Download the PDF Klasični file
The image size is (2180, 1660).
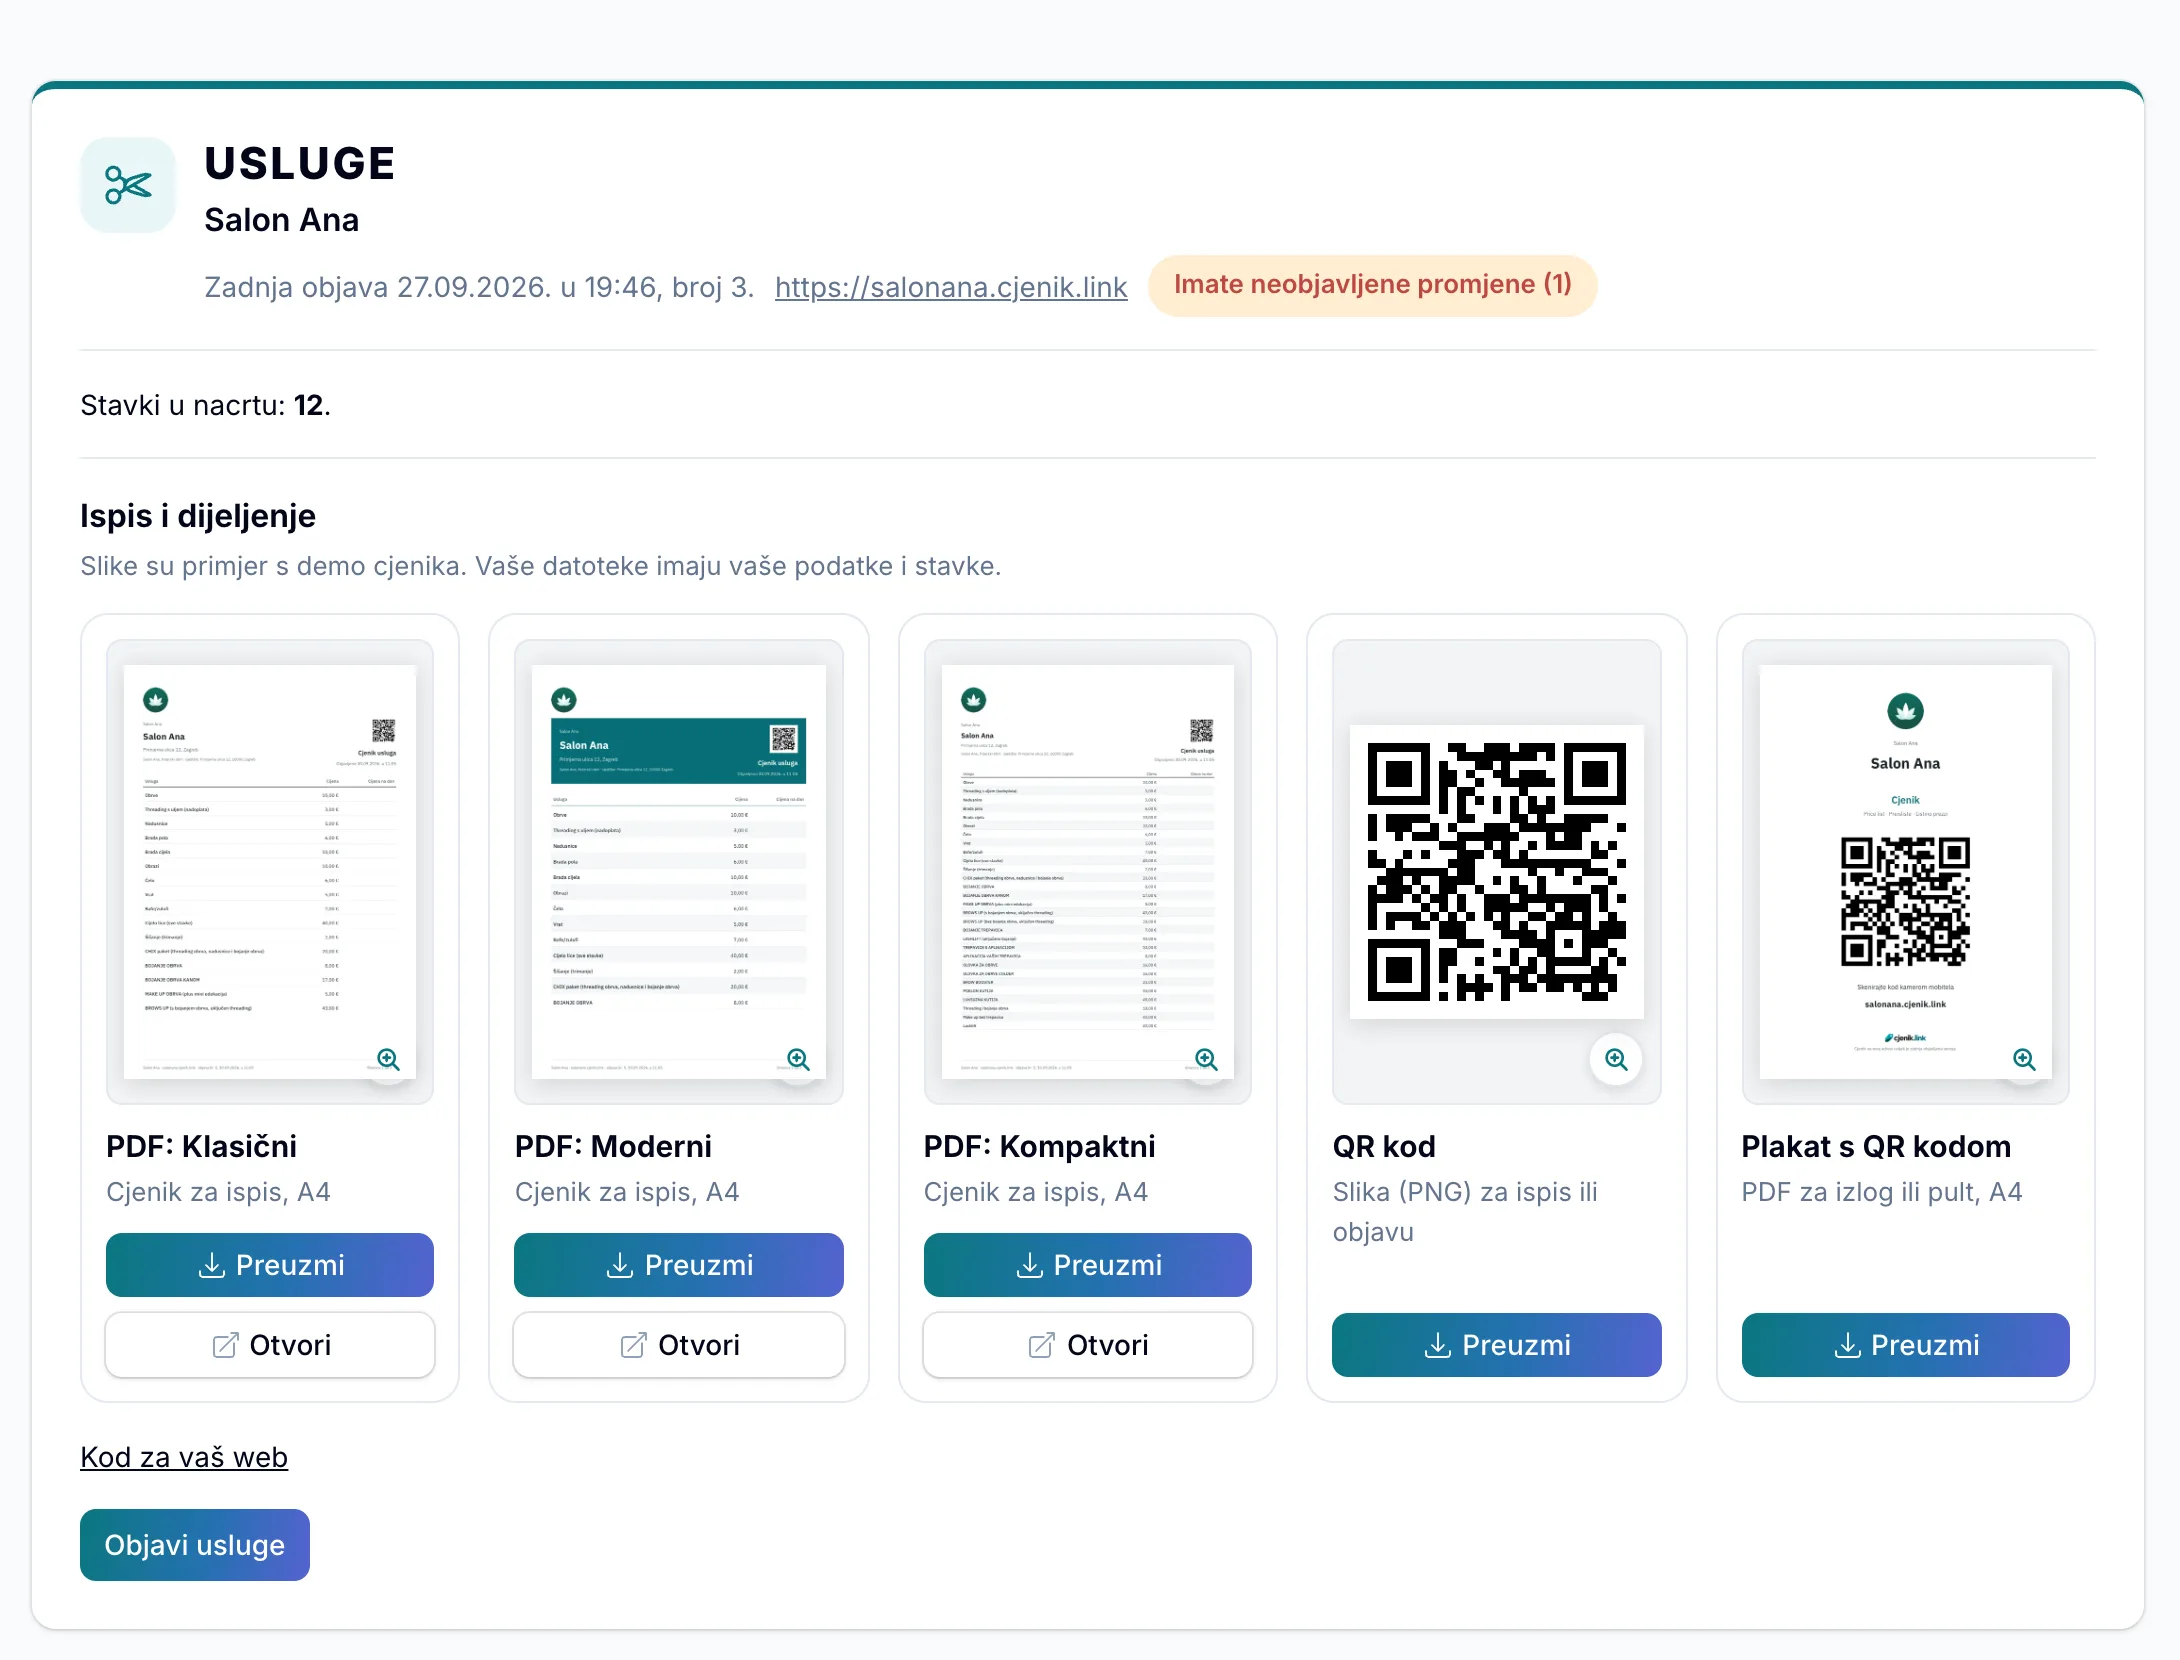(270, 1265)
